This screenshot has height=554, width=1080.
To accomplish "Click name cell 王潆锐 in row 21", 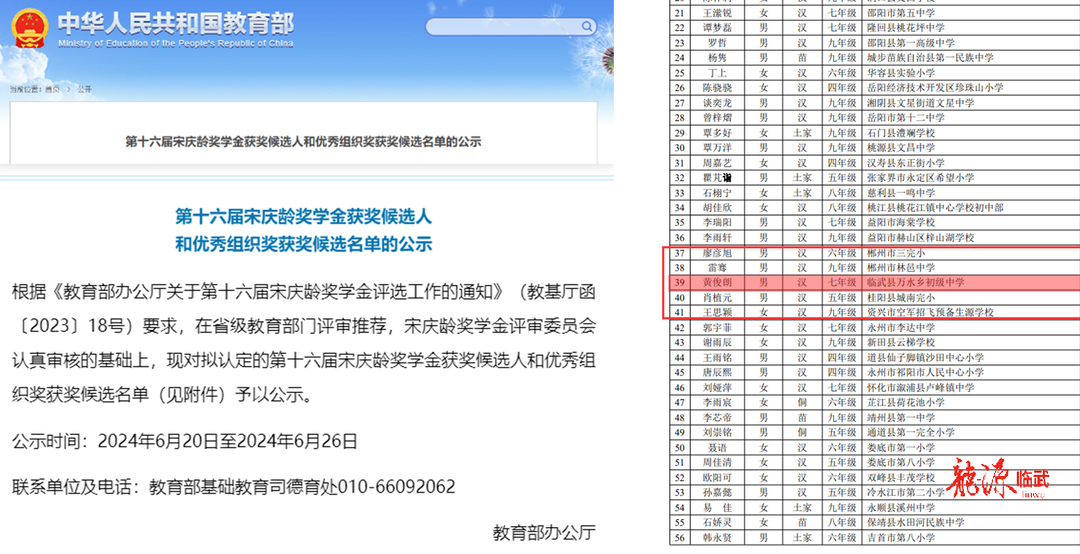I will 716,12.
